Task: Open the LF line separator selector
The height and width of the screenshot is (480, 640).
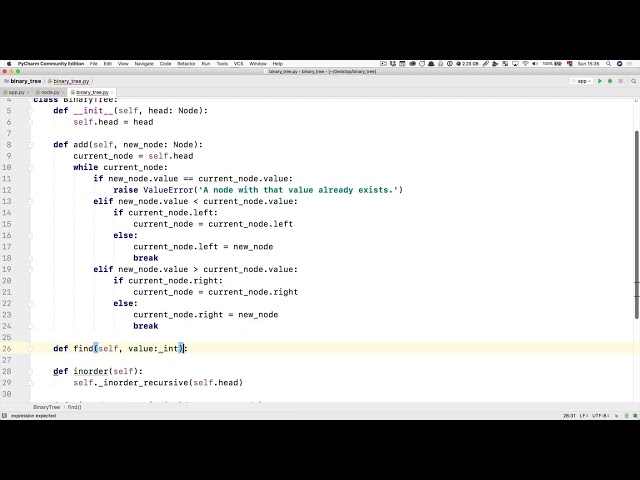Action: click(584, 416)
